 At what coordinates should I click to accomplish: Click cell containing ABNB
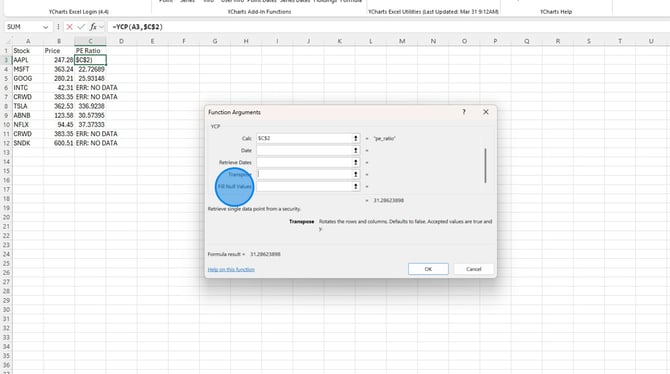click(x=28, y=115)
